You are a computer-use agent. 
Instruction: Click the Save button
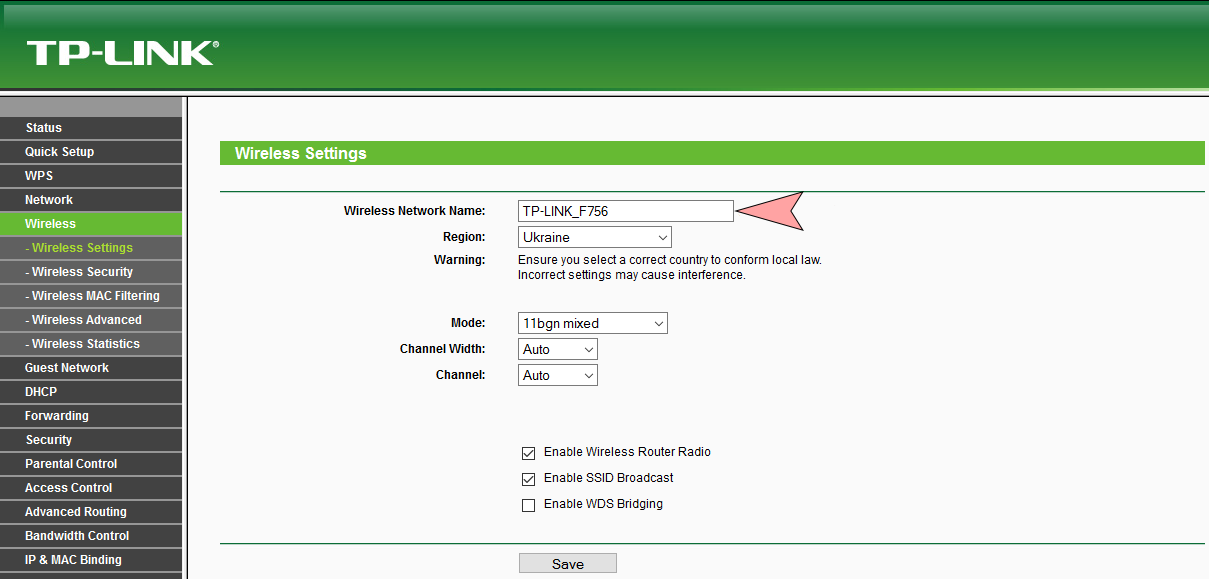pyautogui.click(x=567, y=562)
